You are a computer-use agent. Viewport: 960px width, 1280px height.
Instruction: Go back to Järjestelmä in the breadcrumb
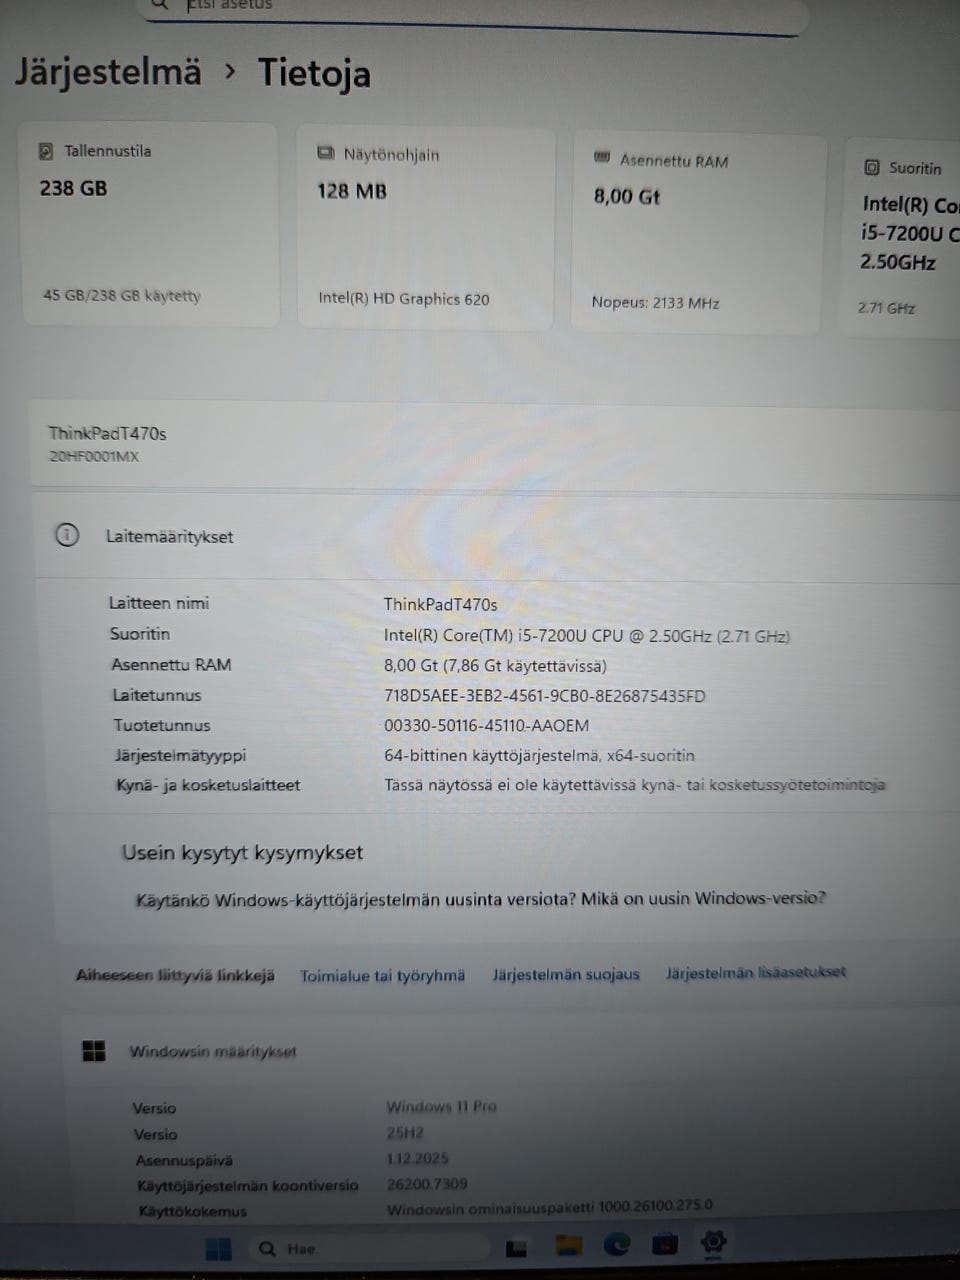pyautogui.click(x=108, y=71)
